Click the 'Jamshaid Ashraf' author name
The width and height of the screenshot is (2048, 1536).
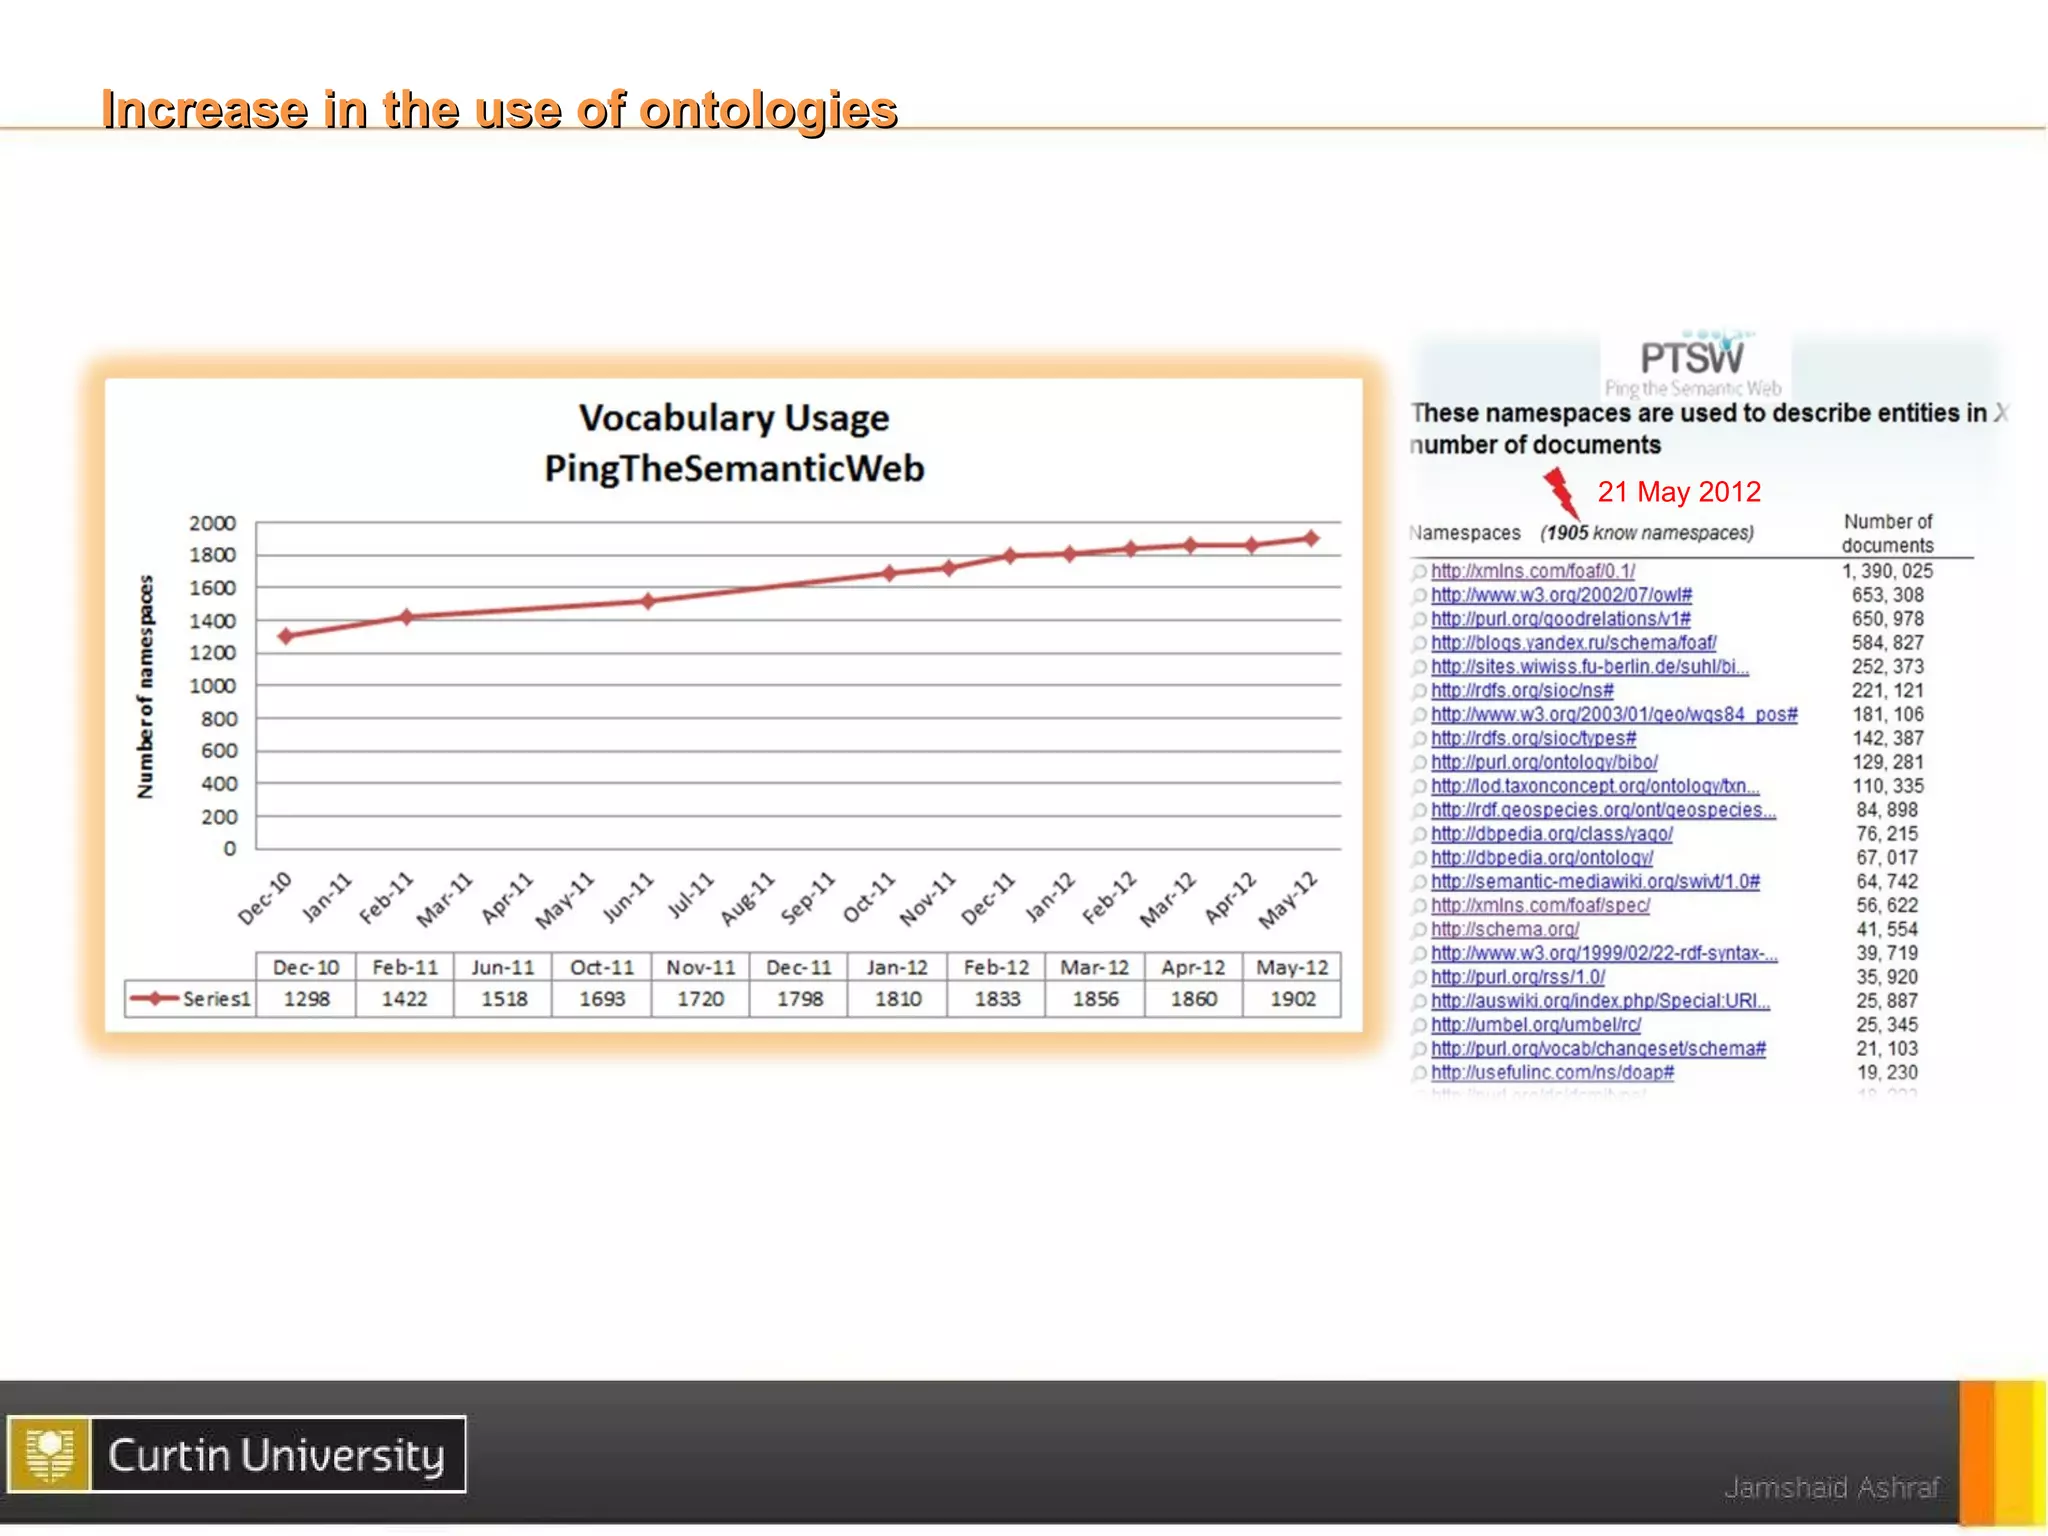pyautogui.click(x=1832, y=1488)
